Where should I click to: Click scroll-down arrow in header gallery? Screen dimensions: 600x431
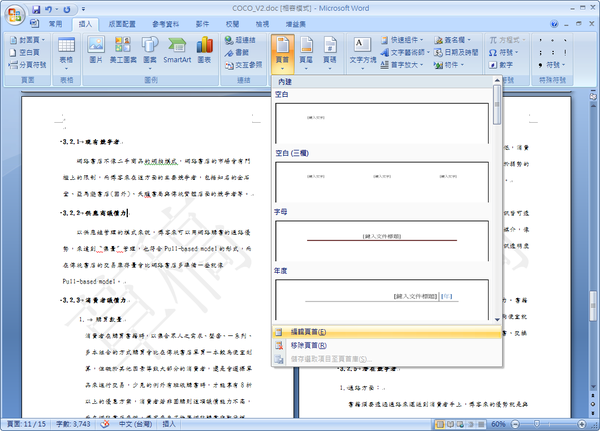click(x=497, y=319)
